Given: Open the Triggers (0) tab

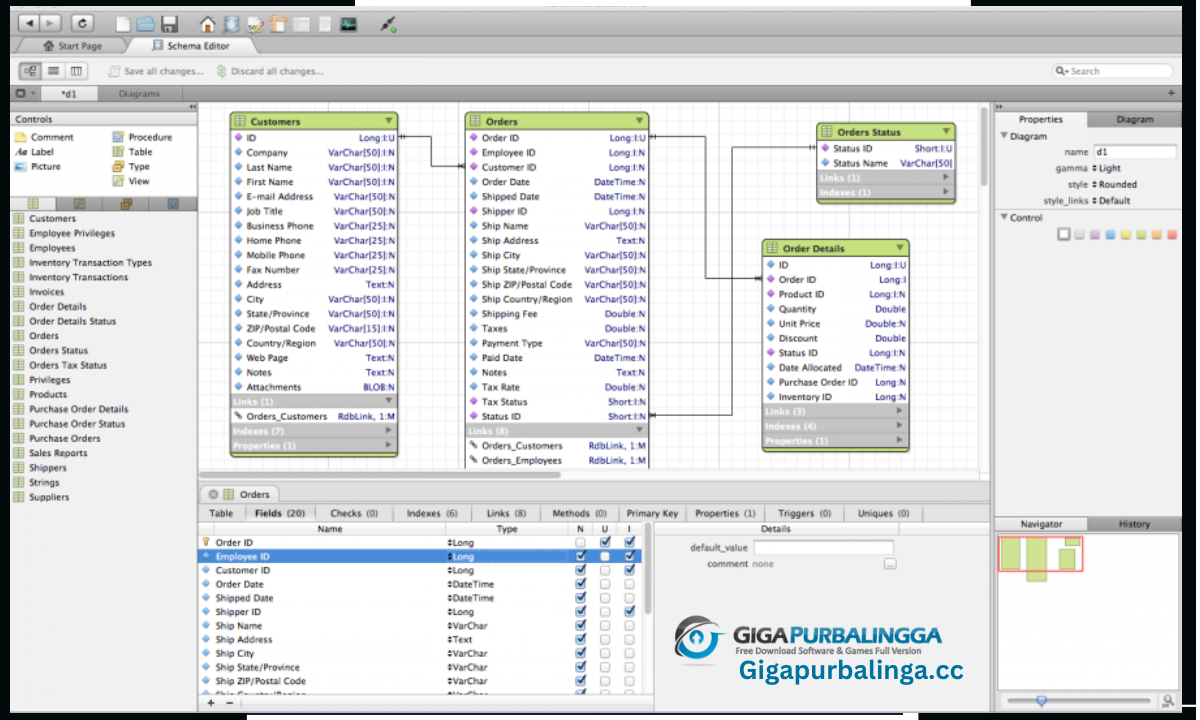Looking at the screenshot, I should click(x=804, y=513).
